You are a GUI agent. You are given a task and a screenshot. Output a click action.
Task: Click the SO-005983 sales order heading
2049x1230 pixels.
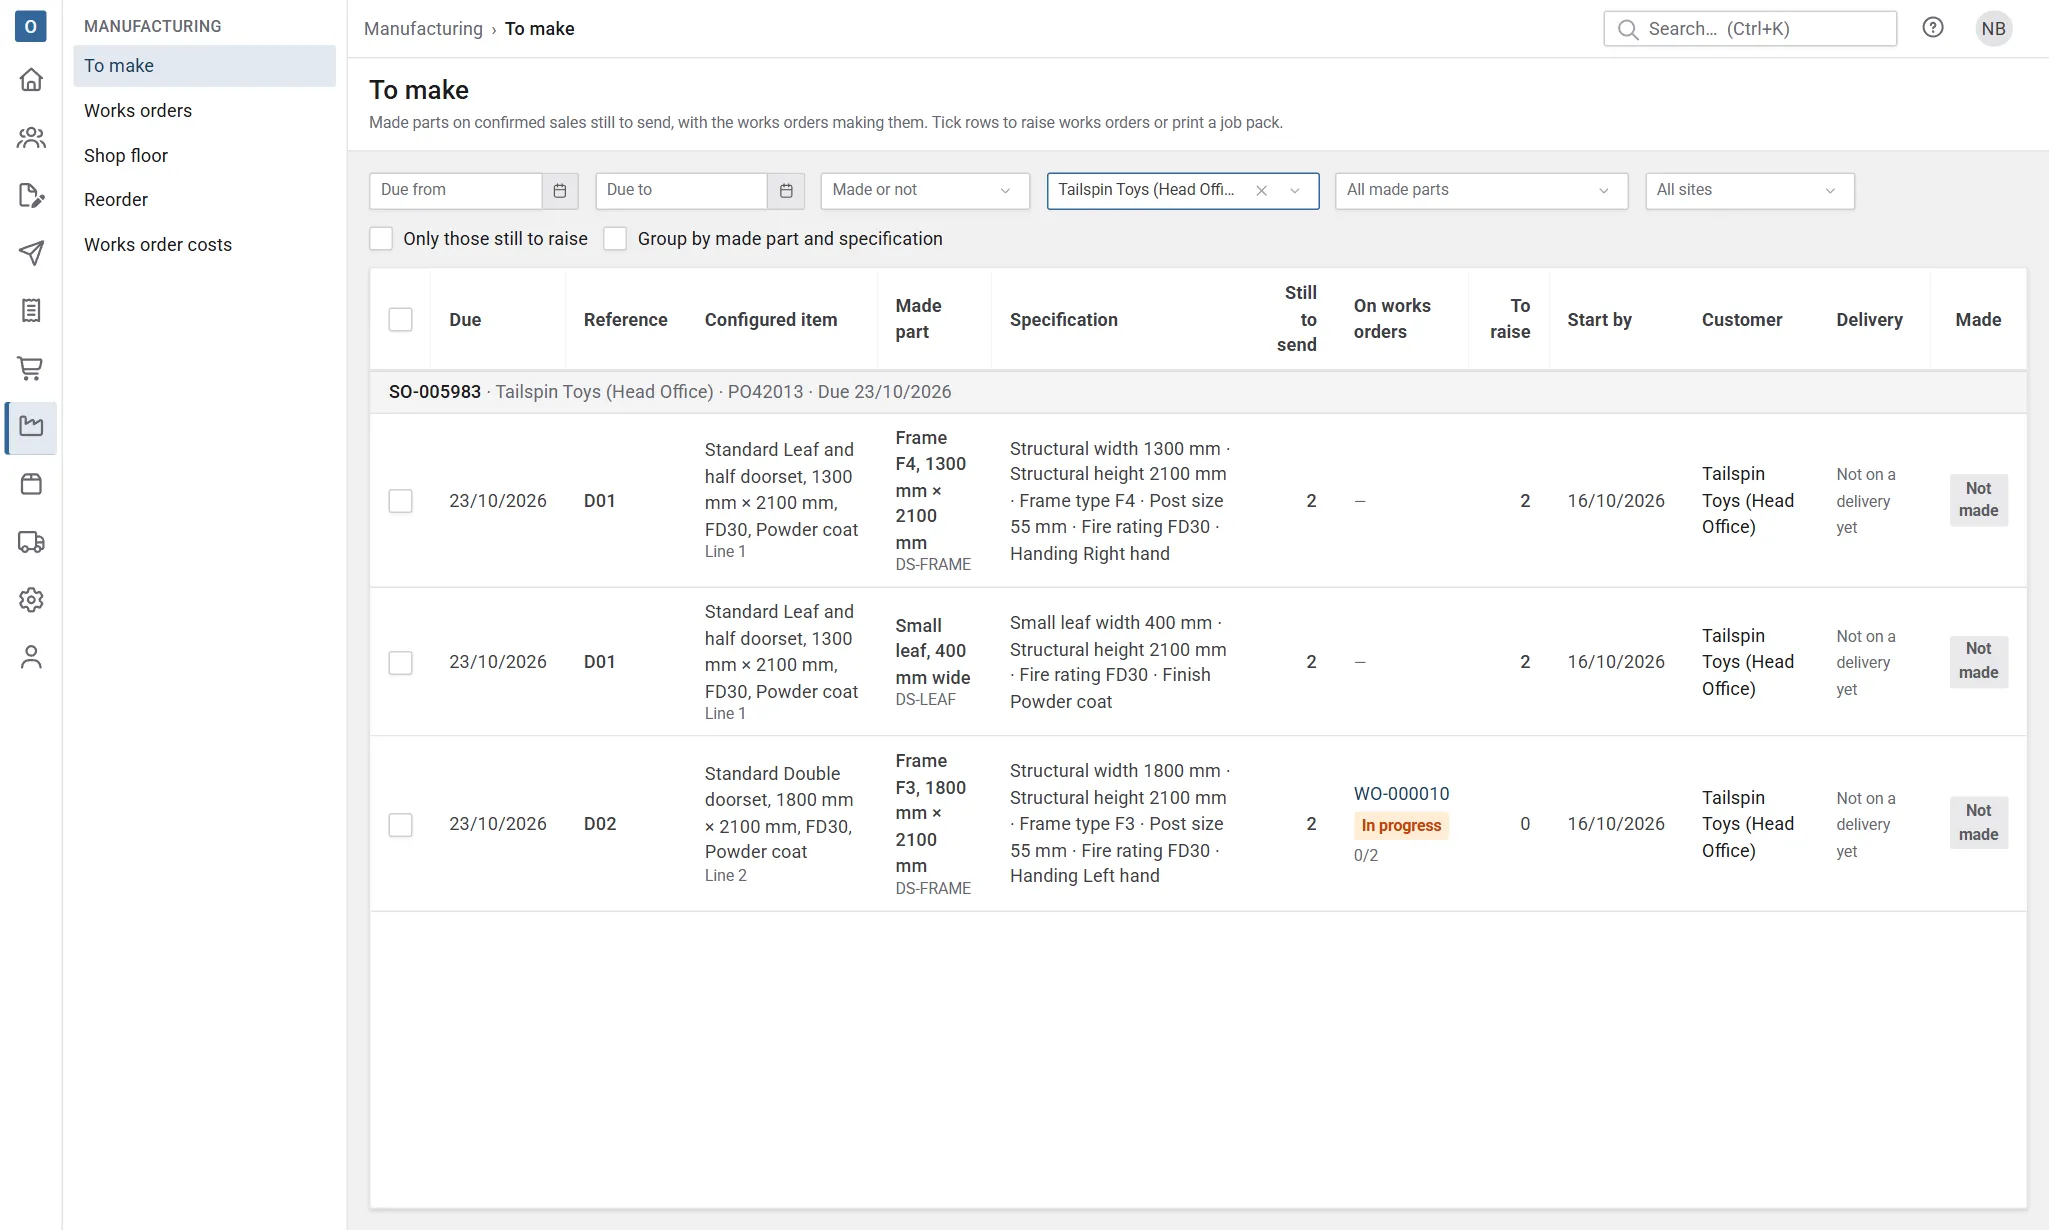pyautogui.click(x=435, y=392)
